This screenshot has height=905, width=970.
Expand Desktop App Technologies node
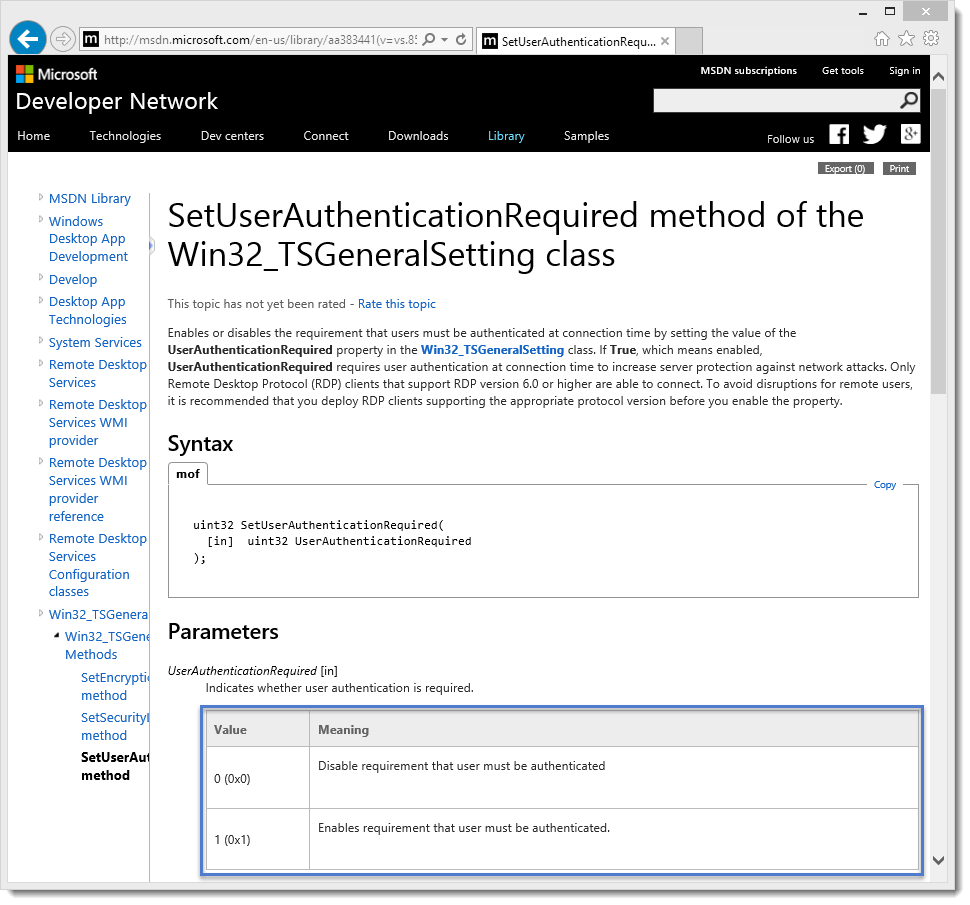coord(41,300)
